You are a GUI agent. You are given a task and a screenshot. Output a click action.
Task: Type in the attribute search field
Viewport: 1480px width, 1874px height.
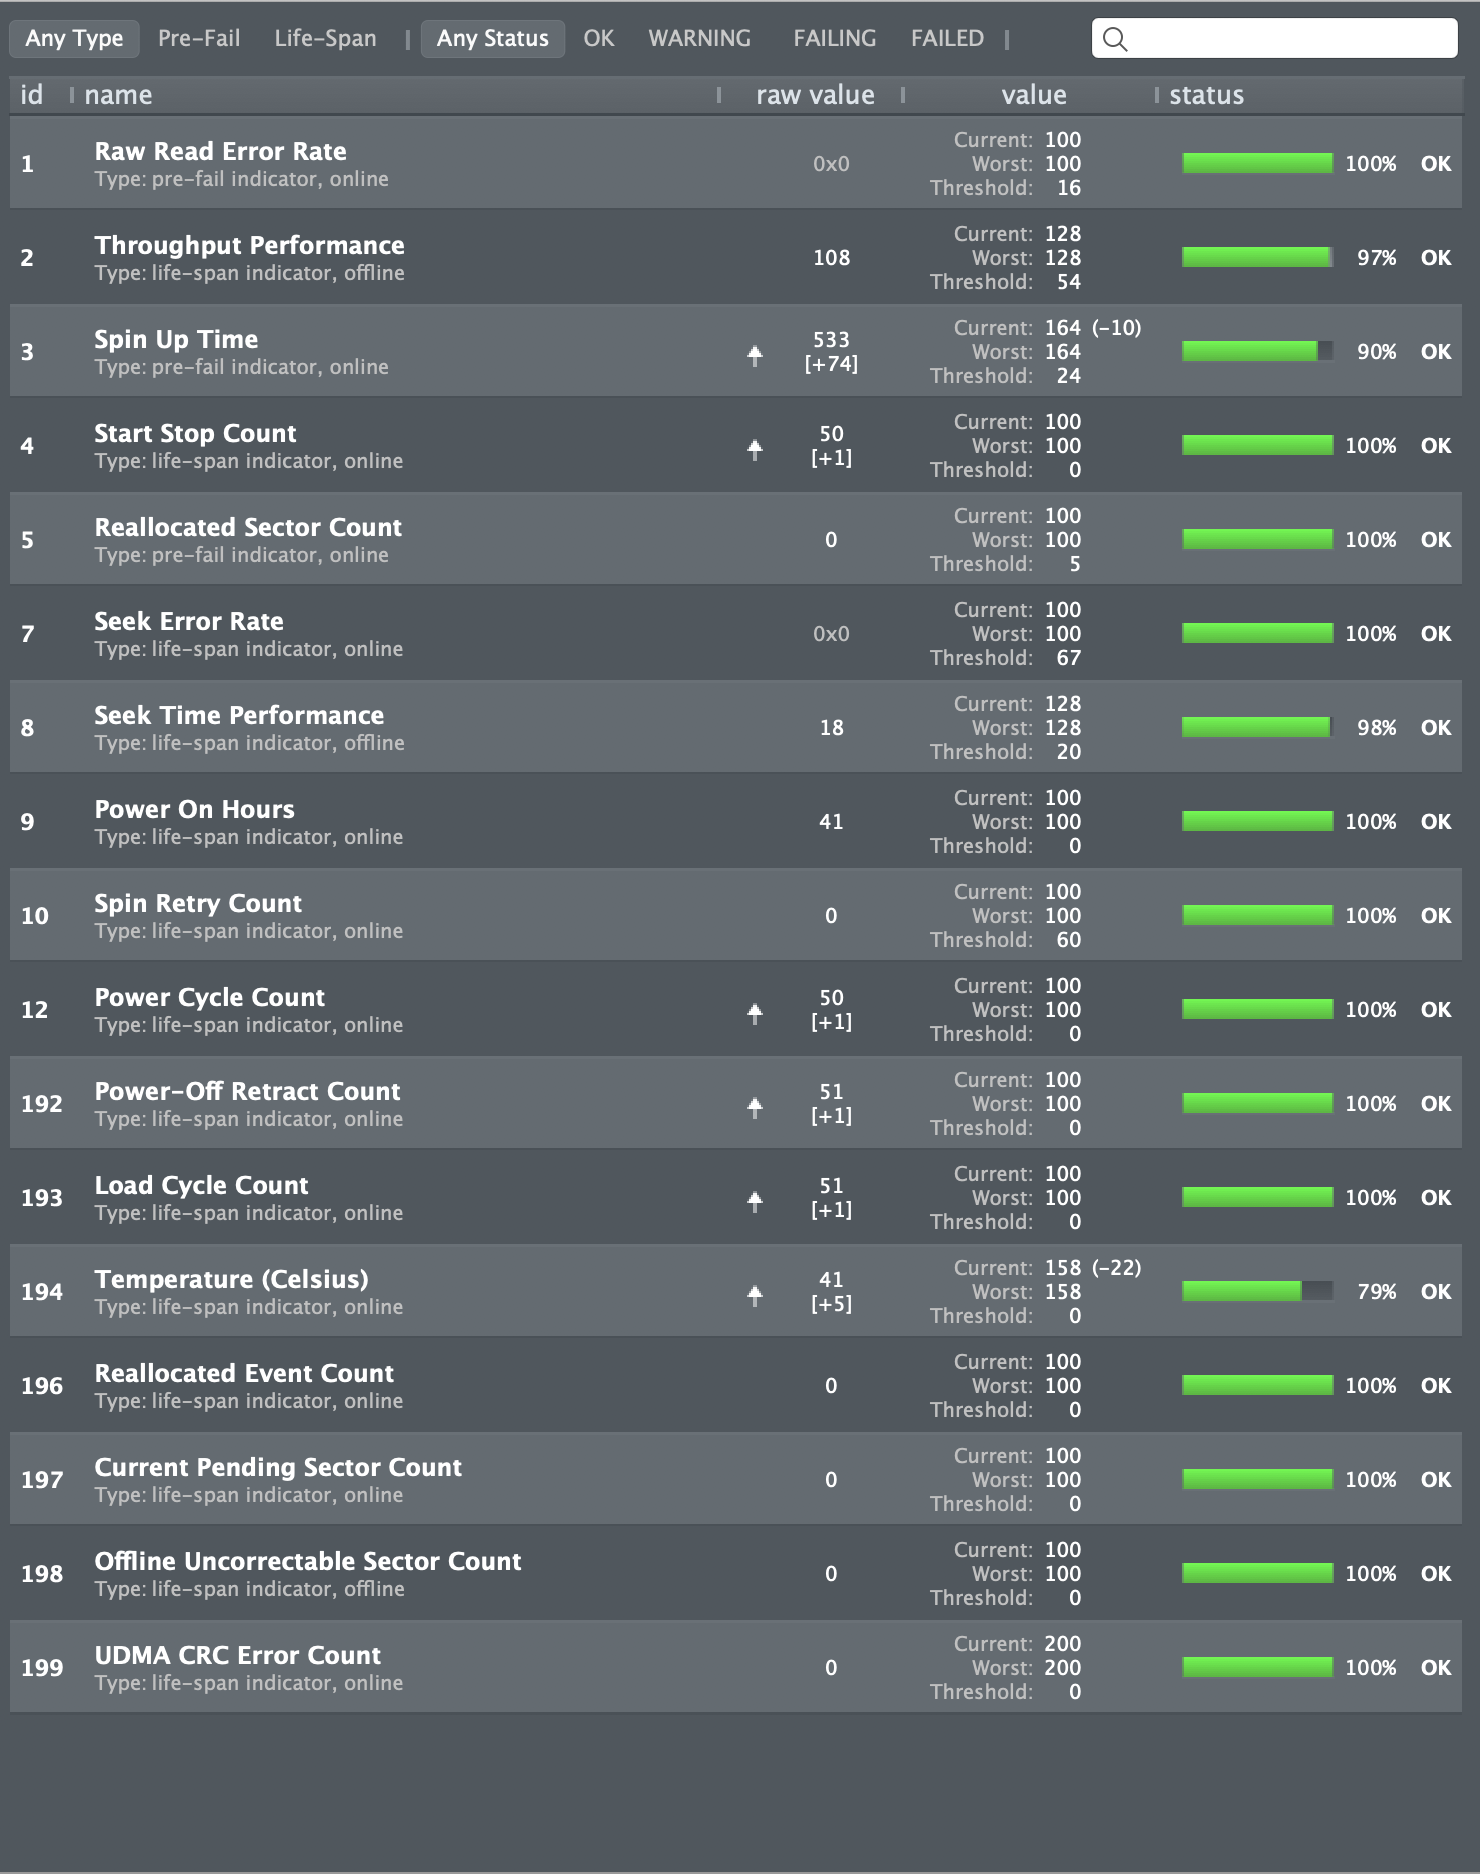pyautogui.click(x=1290, y=39)
